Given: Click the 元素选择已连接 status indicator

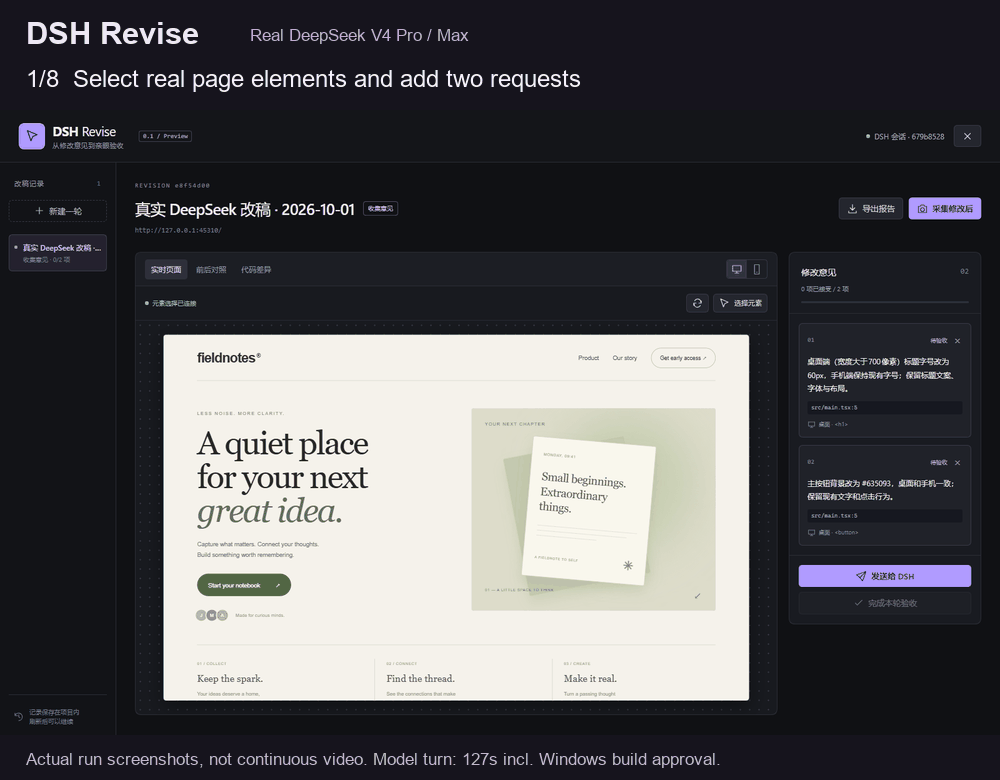Looking at the screenshot, I should click(x=171, y=304).
